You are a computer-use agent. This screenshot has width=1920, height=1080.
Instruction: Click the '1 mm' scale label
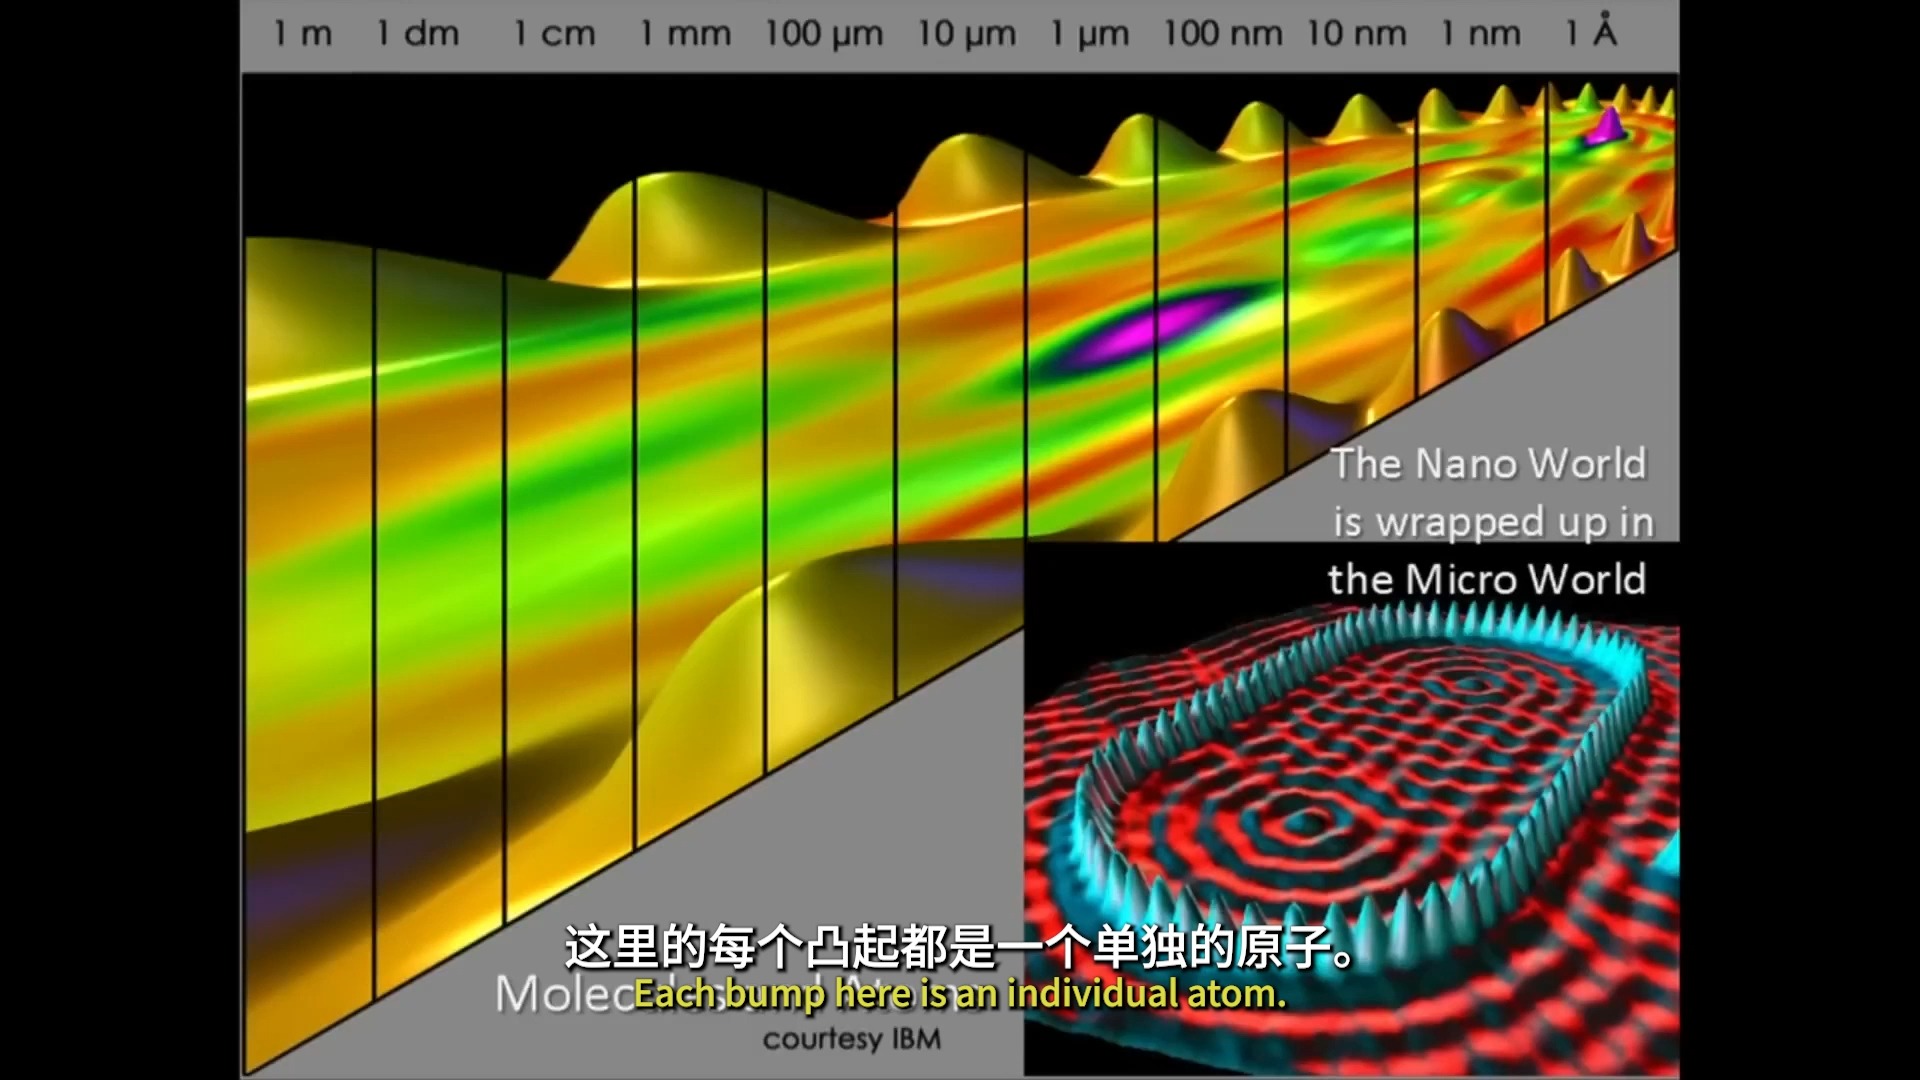coord(685,34)
